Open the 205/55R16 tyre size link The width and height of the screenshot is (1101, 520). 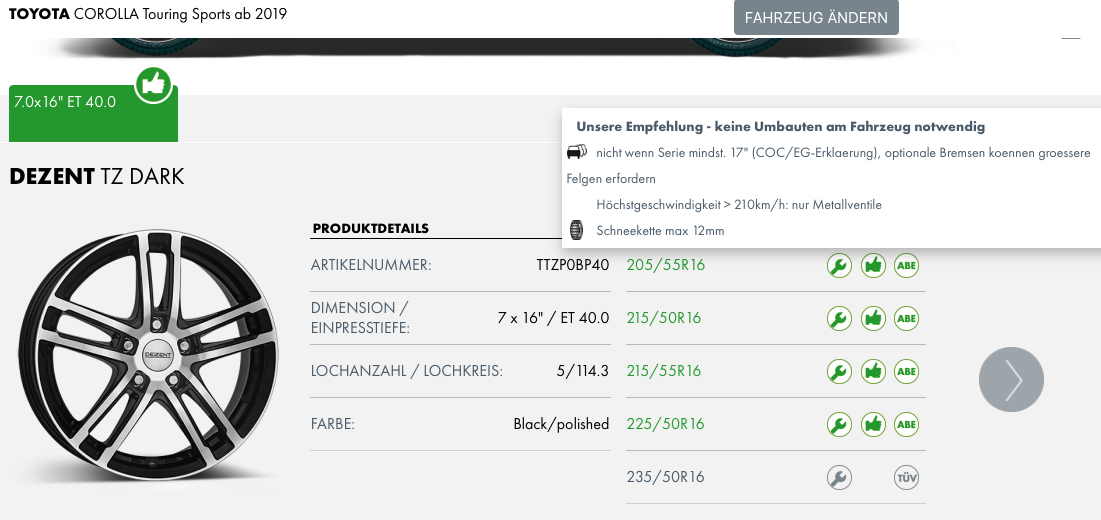click(666, 265)
